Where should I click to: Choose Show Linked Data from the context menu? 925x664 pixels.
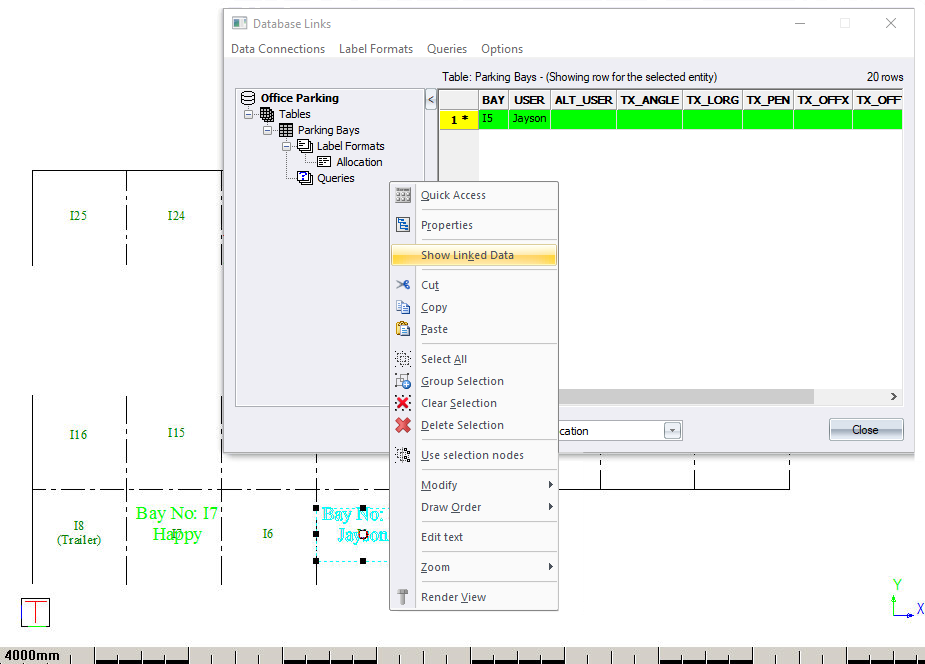pyautogui.click(x=467, y=255)
